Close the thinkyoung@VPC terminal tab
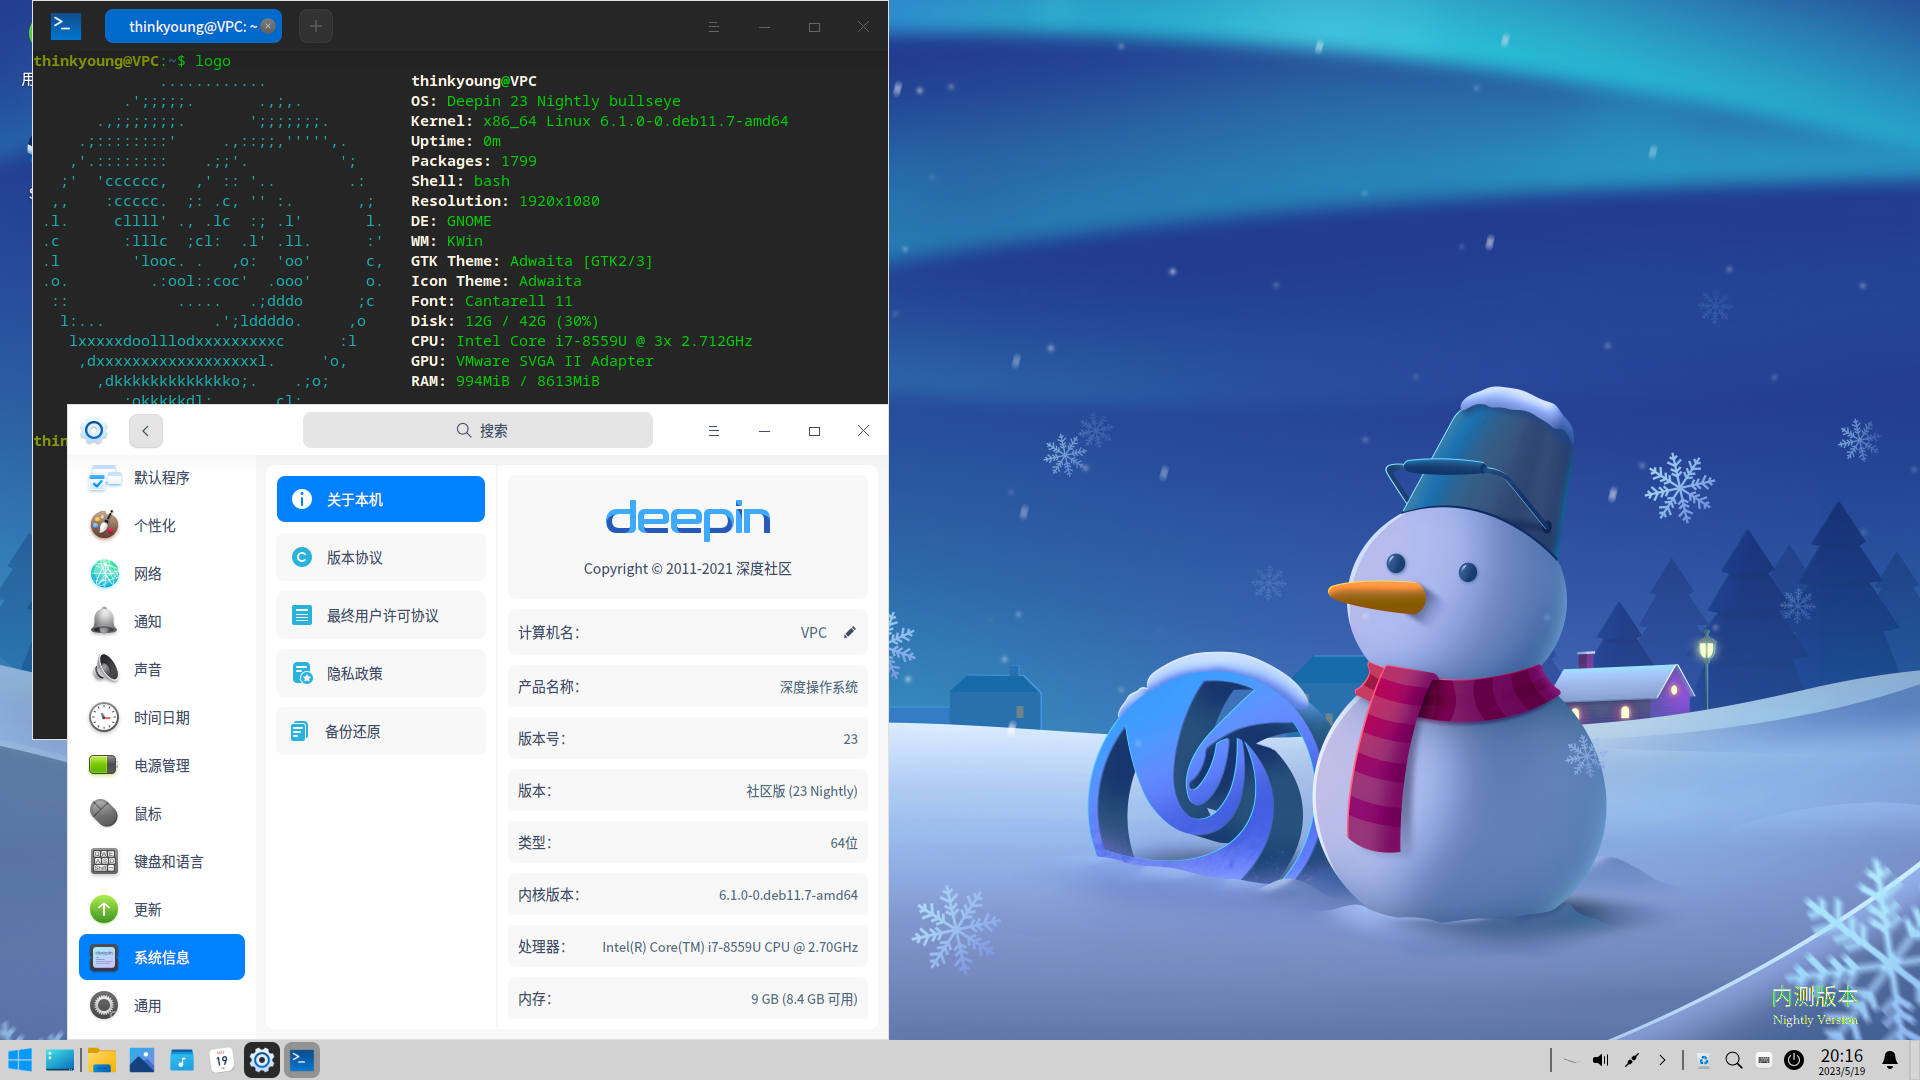Image resolution: width=1920 pixels, height=1080 pixels. pyautogui.click(x=268, y=27)
